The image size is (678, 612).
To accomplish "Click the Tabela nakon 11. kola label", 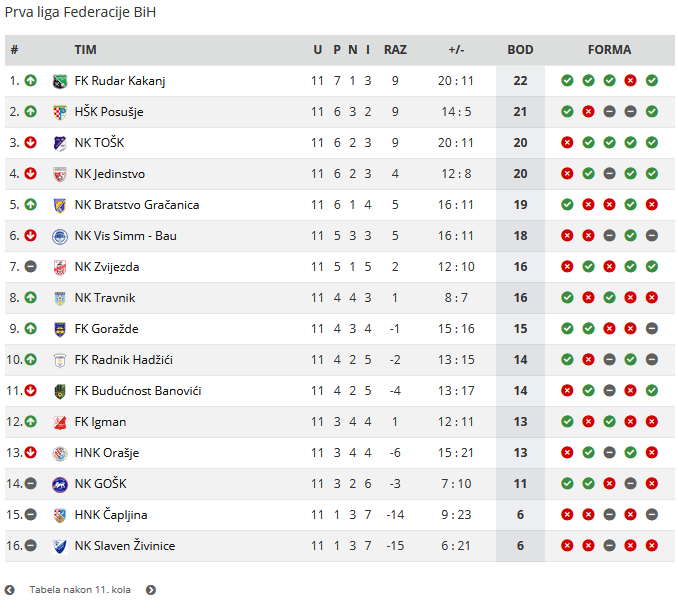I will [x=80, y=590].
